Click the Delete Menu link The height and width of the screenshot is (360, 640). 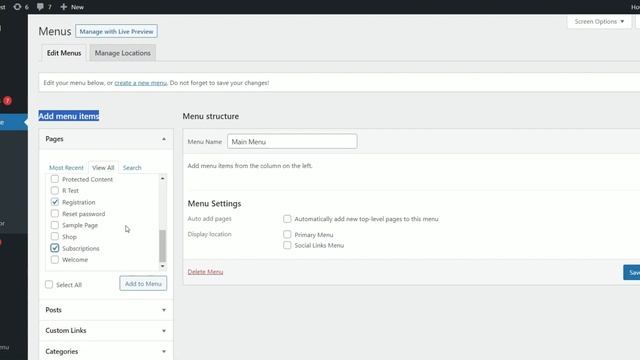pos(205,272)
